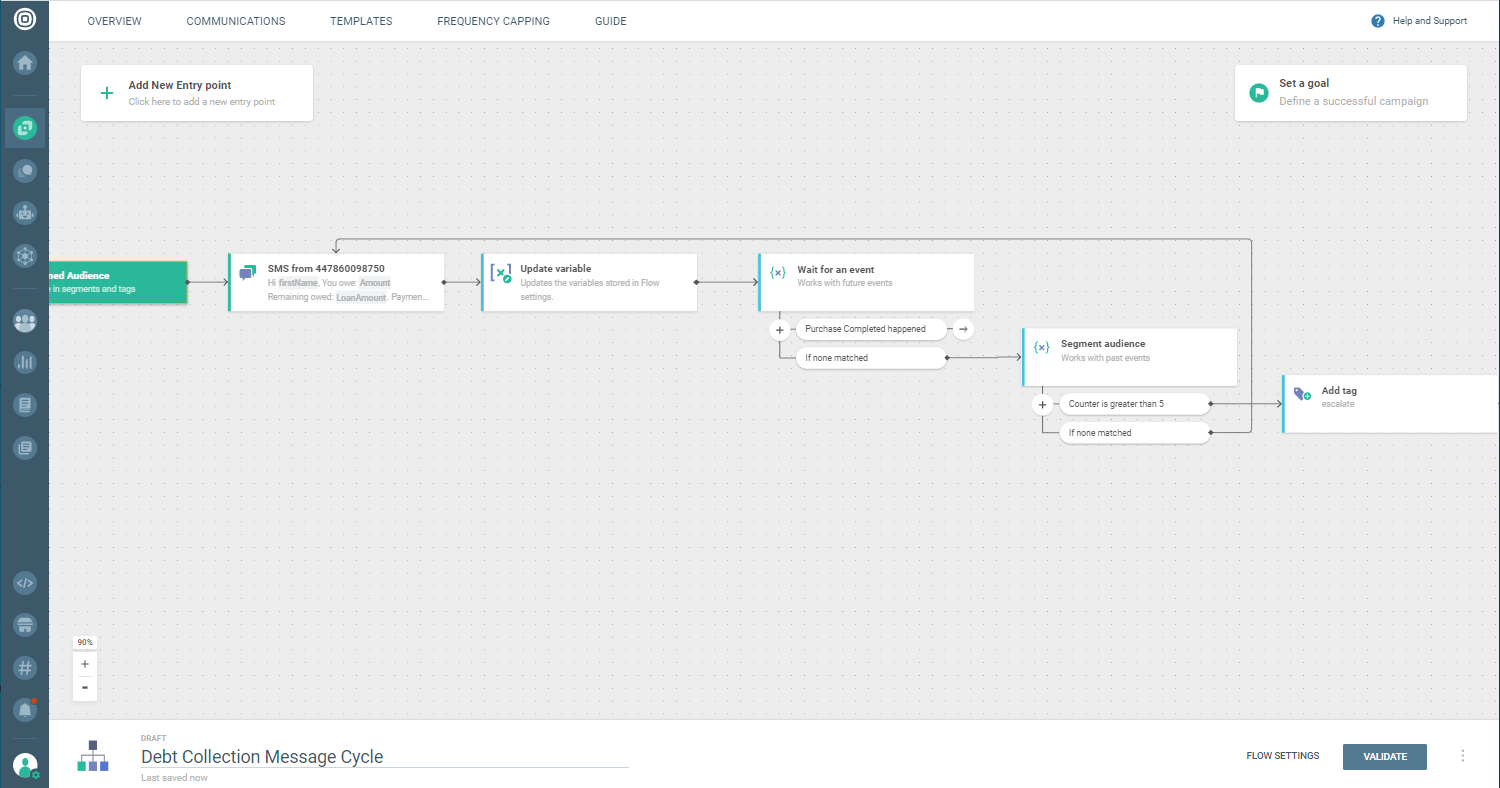The image size is (1500, 788).
Task: Click the Help and Support question icon
Action: [1378, 21]
